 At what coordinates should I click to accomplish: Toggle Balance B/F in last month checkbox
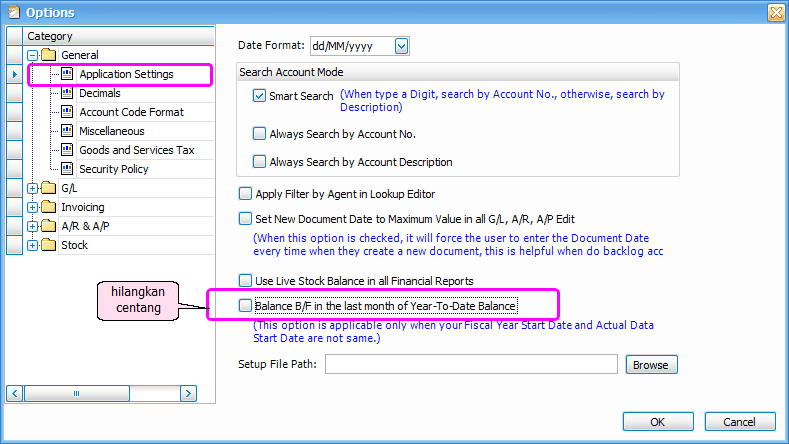tap(245, 305)
